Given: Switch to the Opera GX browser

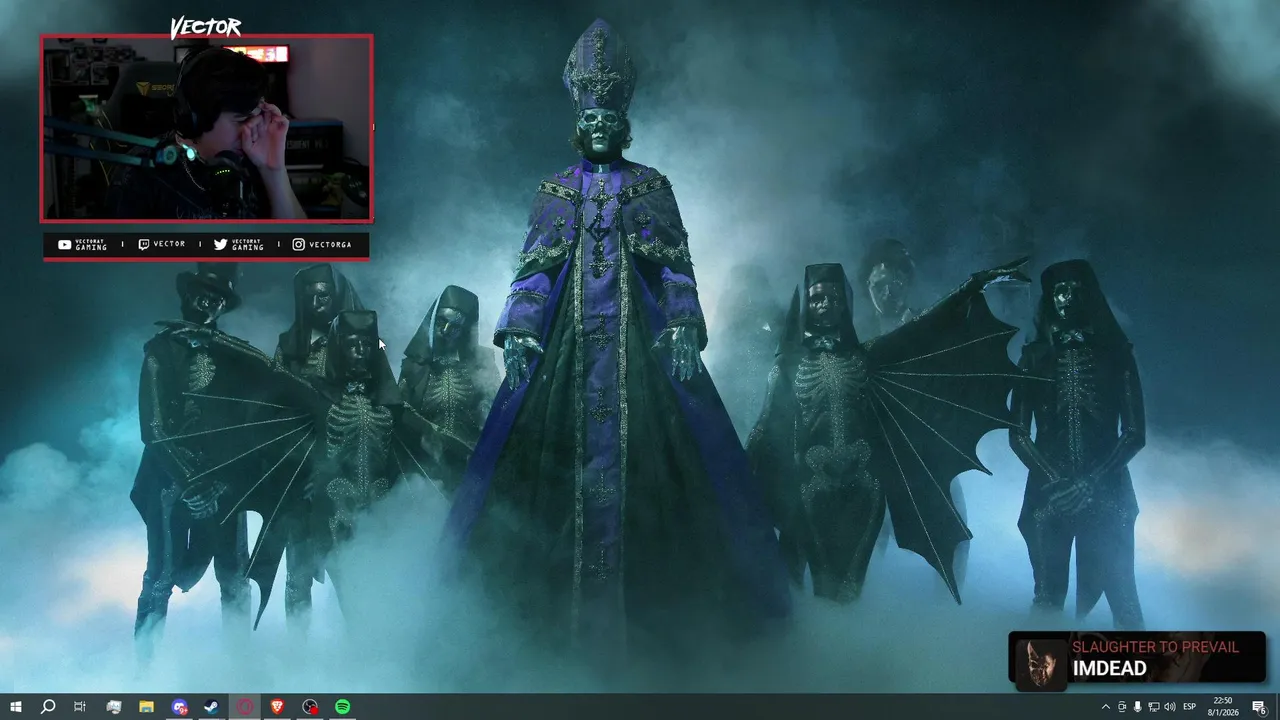Looking at the screenshot, I should click(245, 707).
